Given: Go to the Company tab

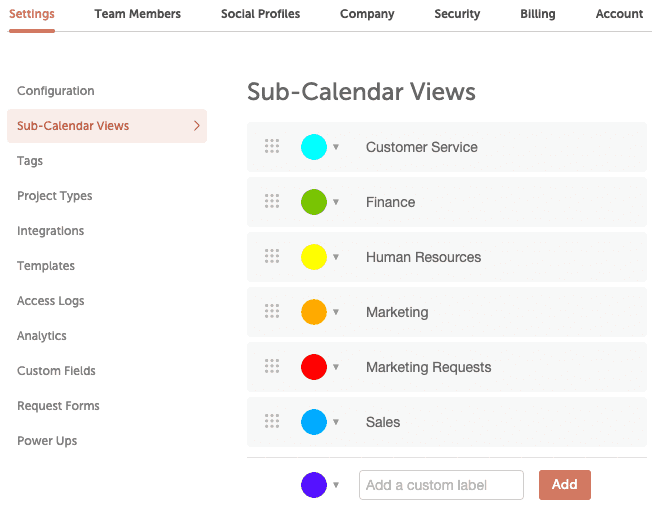Looking at the screenshot, I should coord(367,14).
